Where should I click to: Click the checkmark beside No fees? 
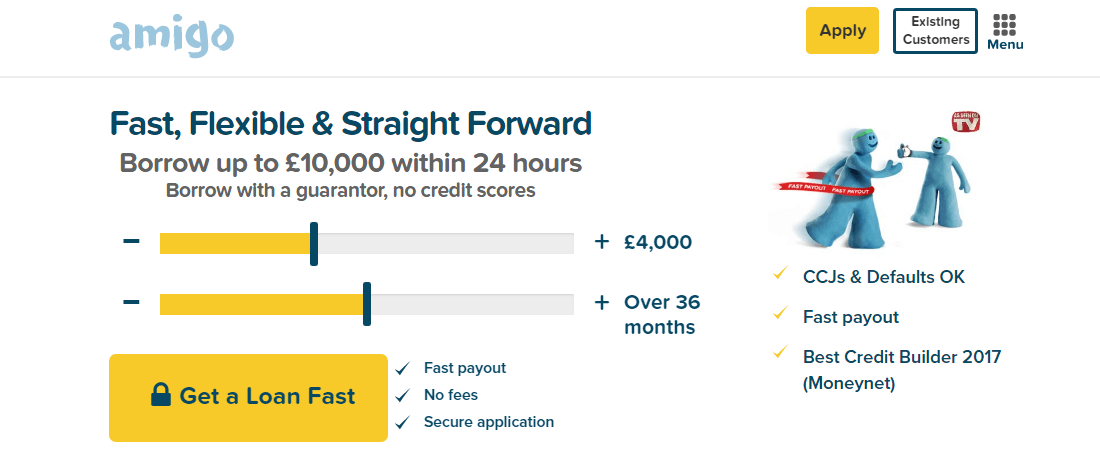(403, 396)
